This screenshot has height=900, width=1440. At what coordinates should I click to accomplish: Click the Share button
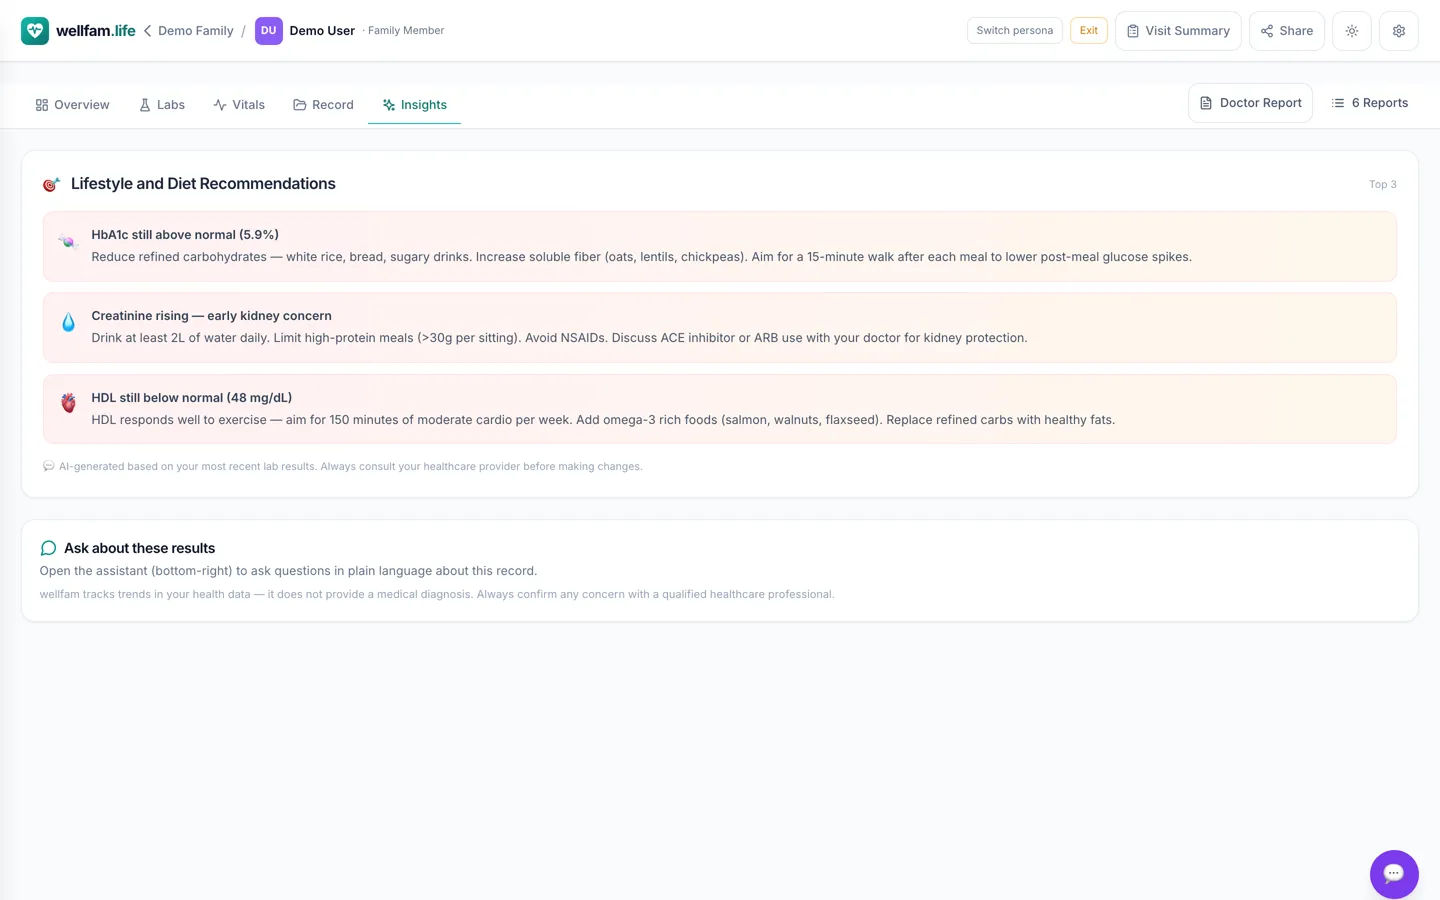pyautogui.click(x=1287, y=31)
